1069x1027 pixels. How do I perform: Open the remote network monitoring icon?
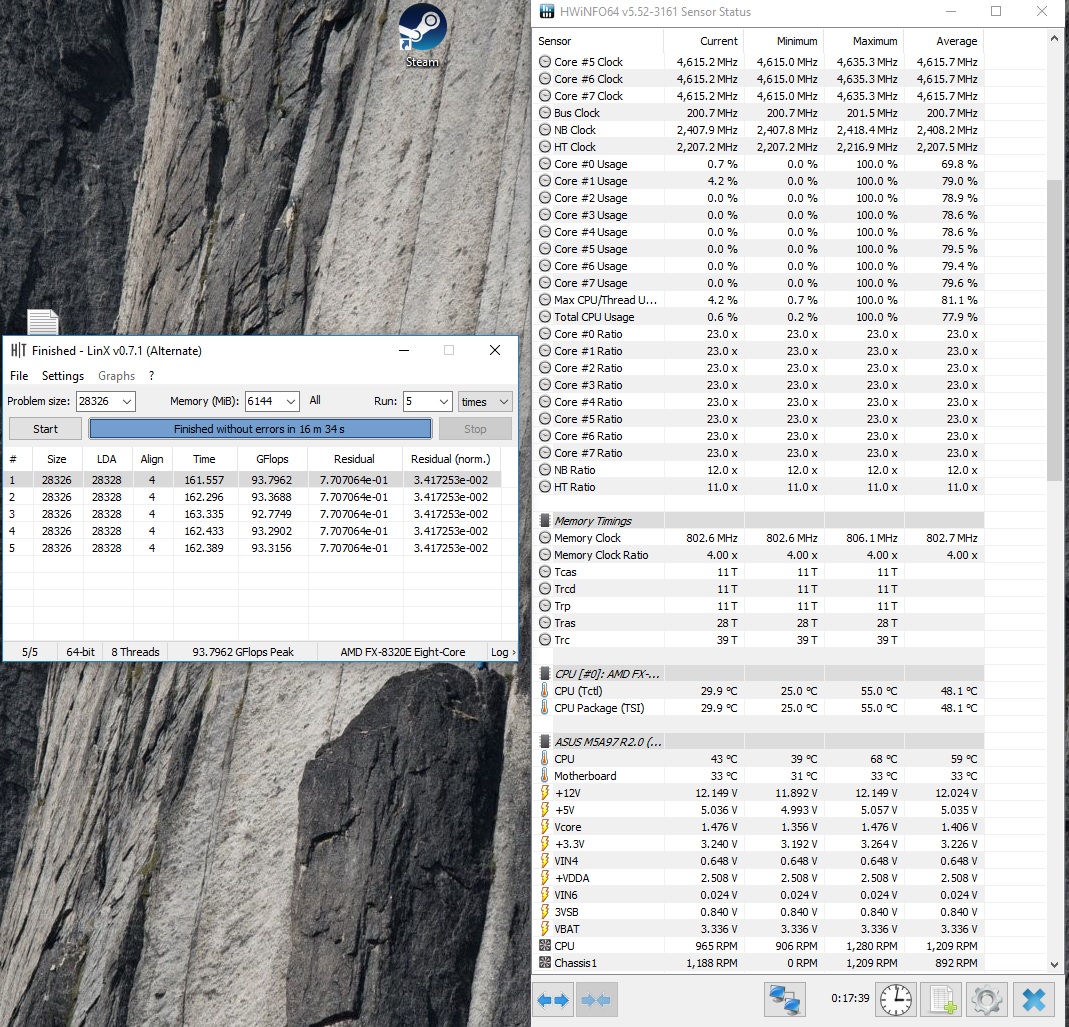[785, 999]
